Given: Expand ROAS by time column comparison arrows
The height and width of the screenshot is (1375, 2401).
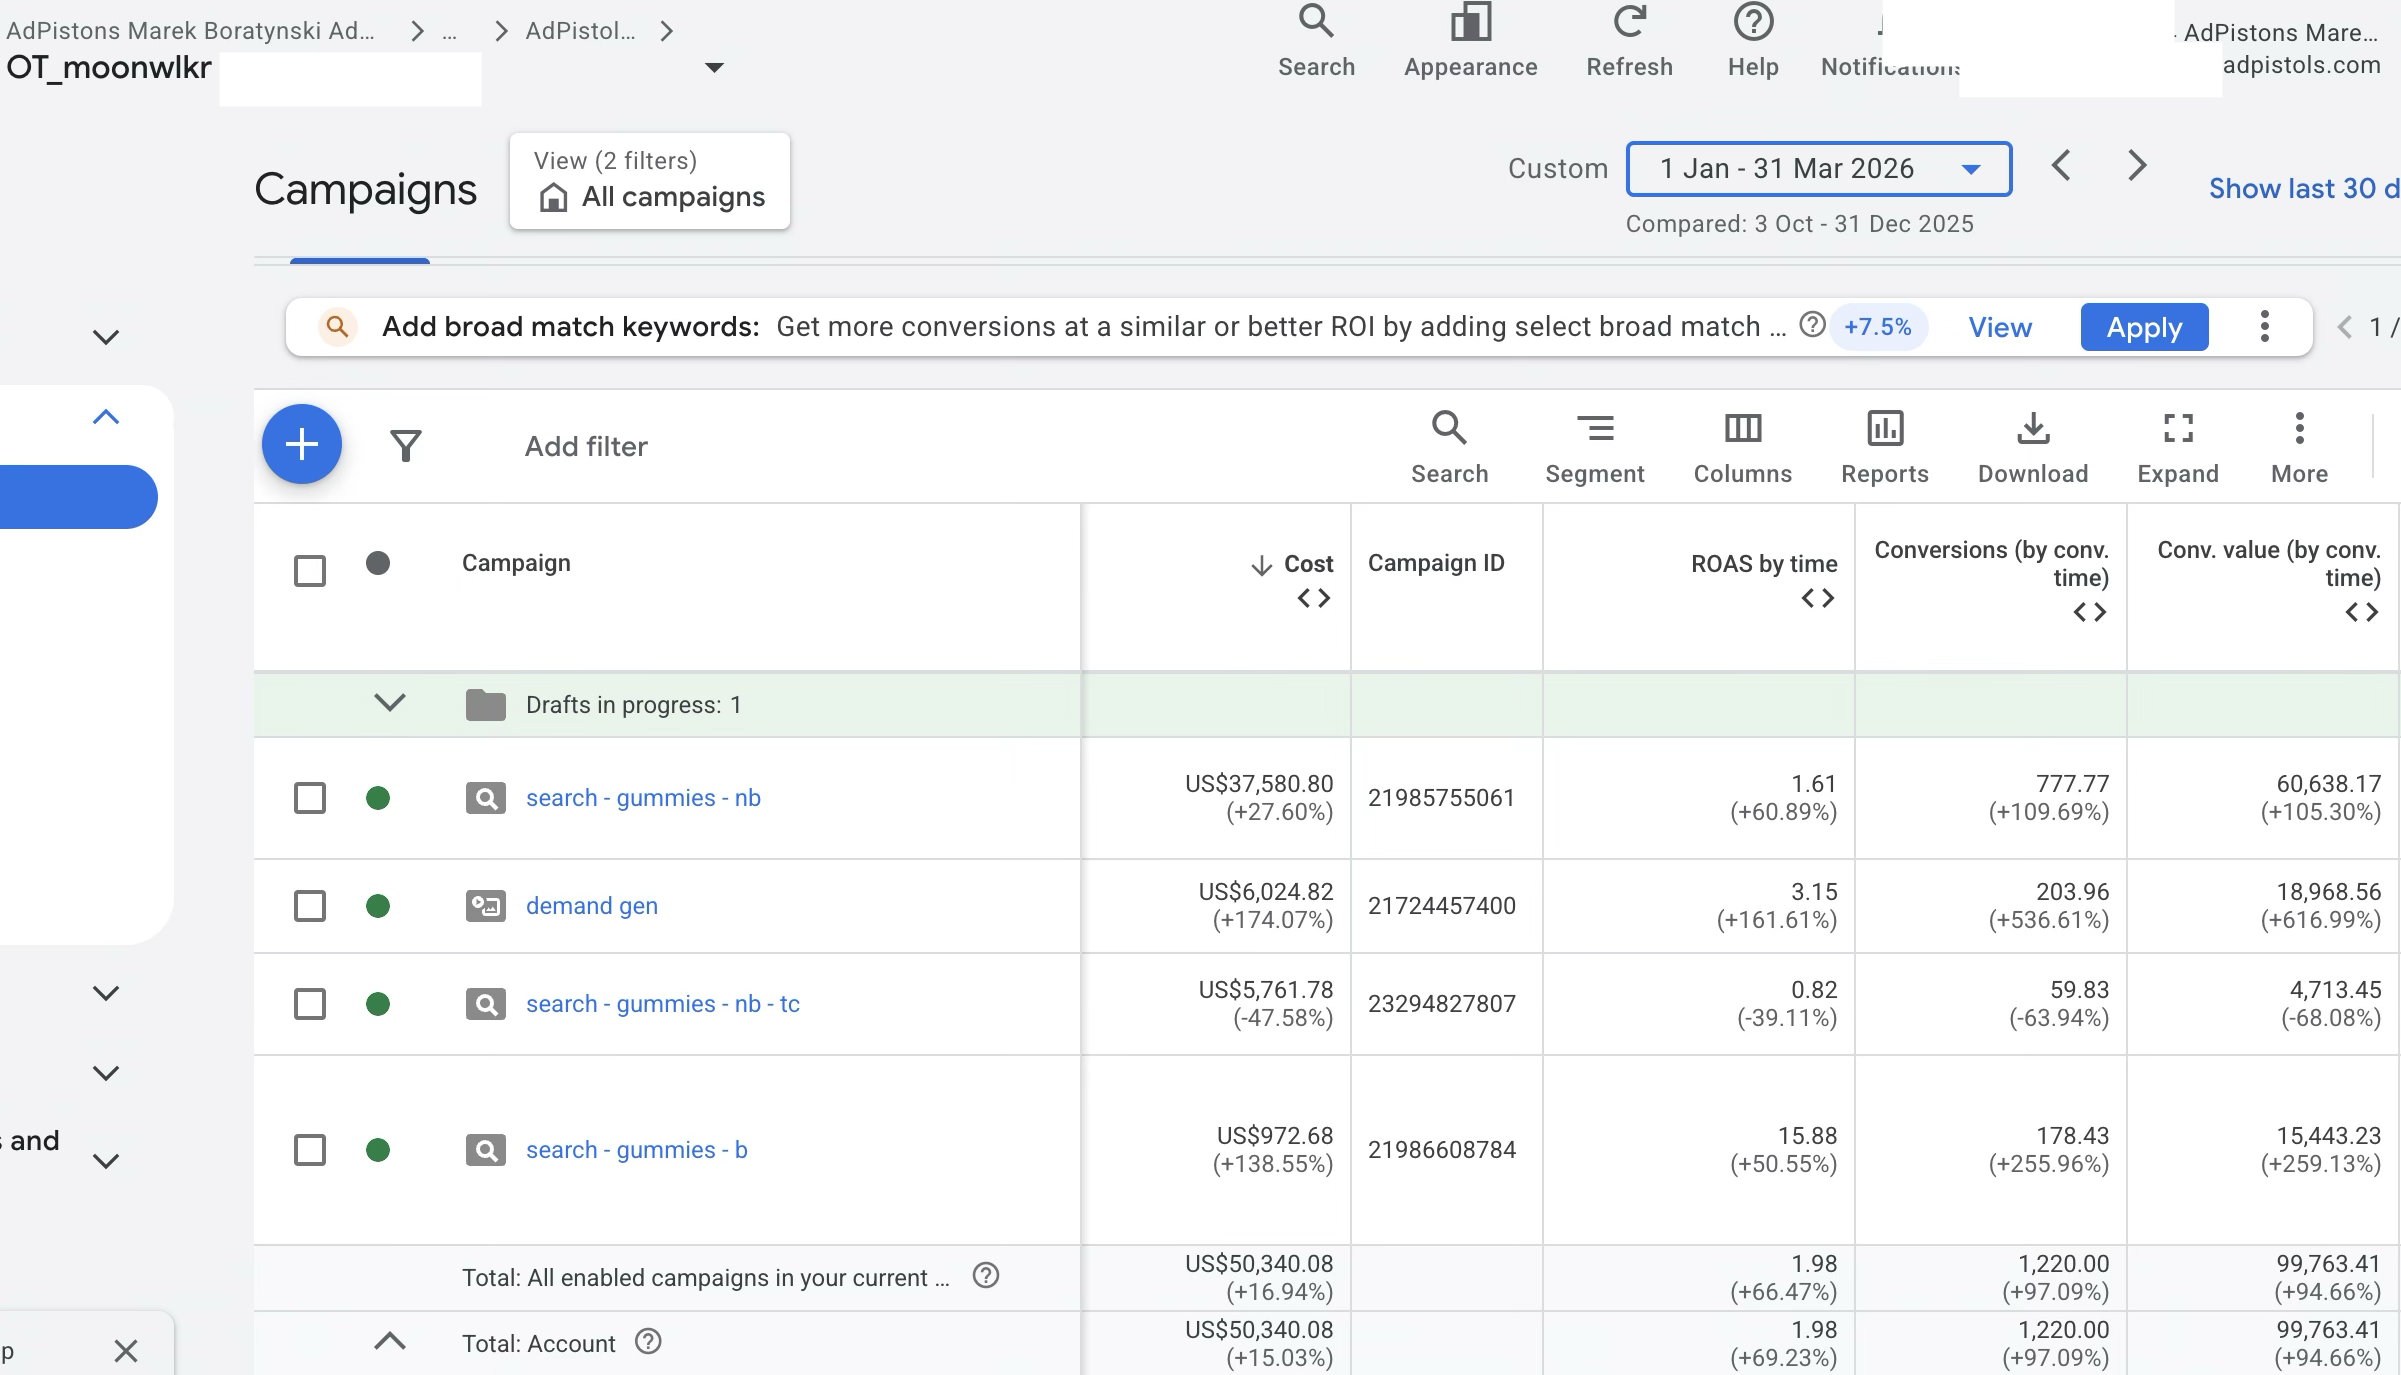Looking at the screenshot, I should [x=1818, y=598].
